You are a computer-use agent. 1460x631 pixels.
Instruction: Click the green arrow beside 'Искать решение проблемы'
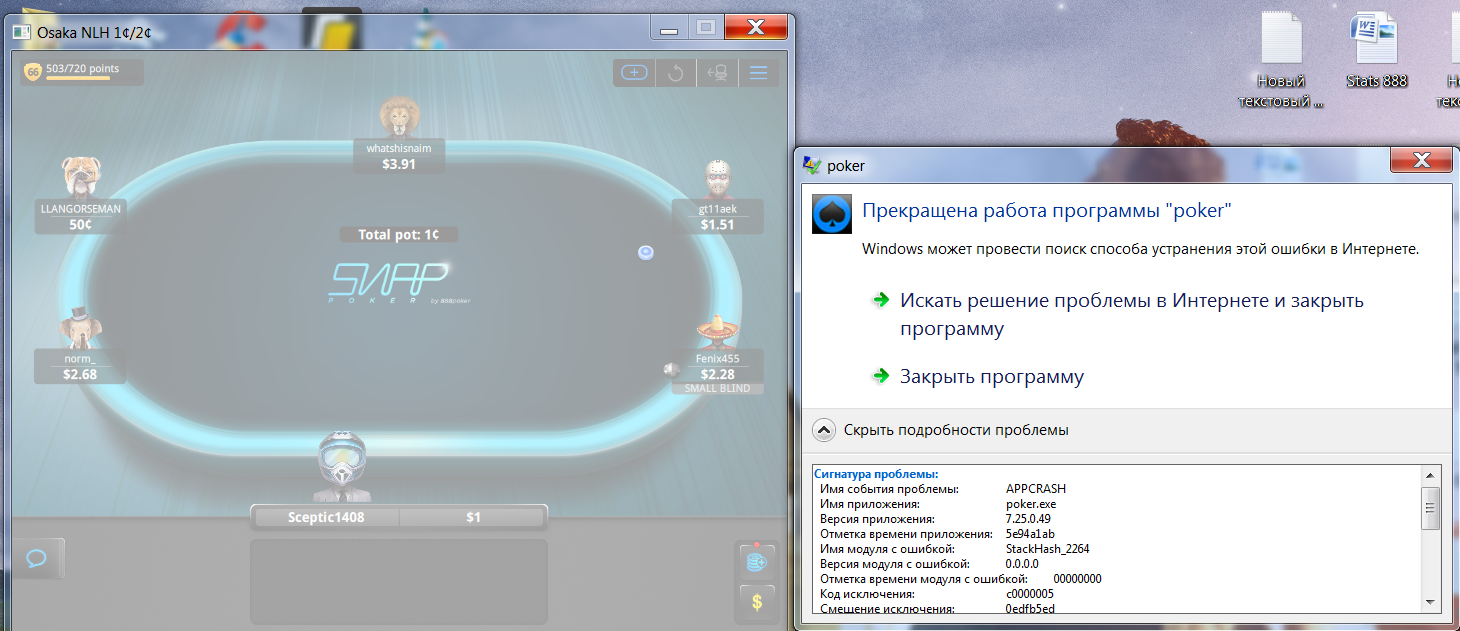[x=881, y=299]
